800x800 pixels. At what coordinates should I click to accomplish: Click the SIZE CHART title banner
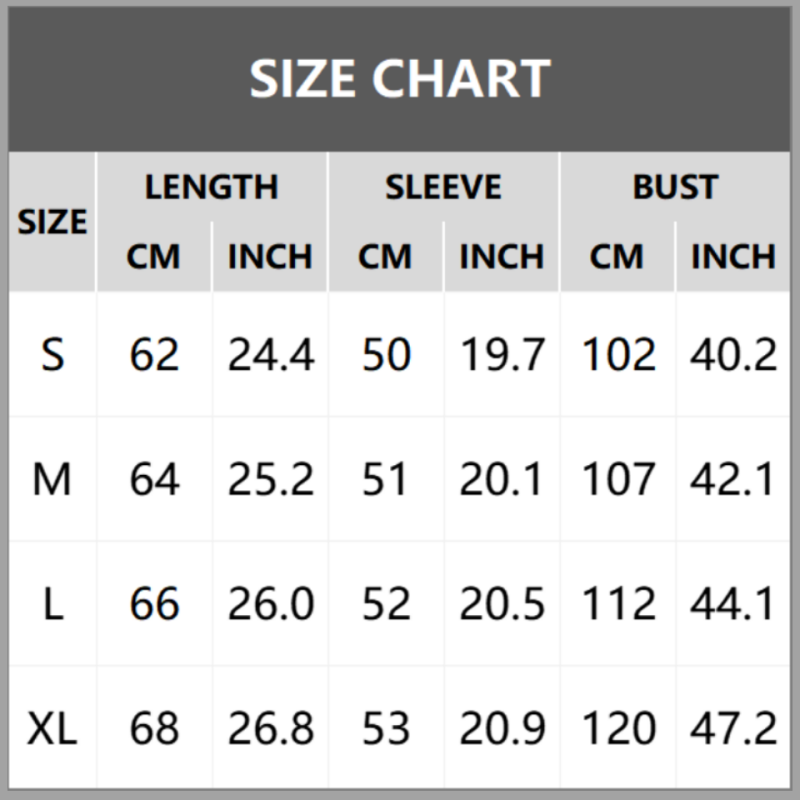400,78
